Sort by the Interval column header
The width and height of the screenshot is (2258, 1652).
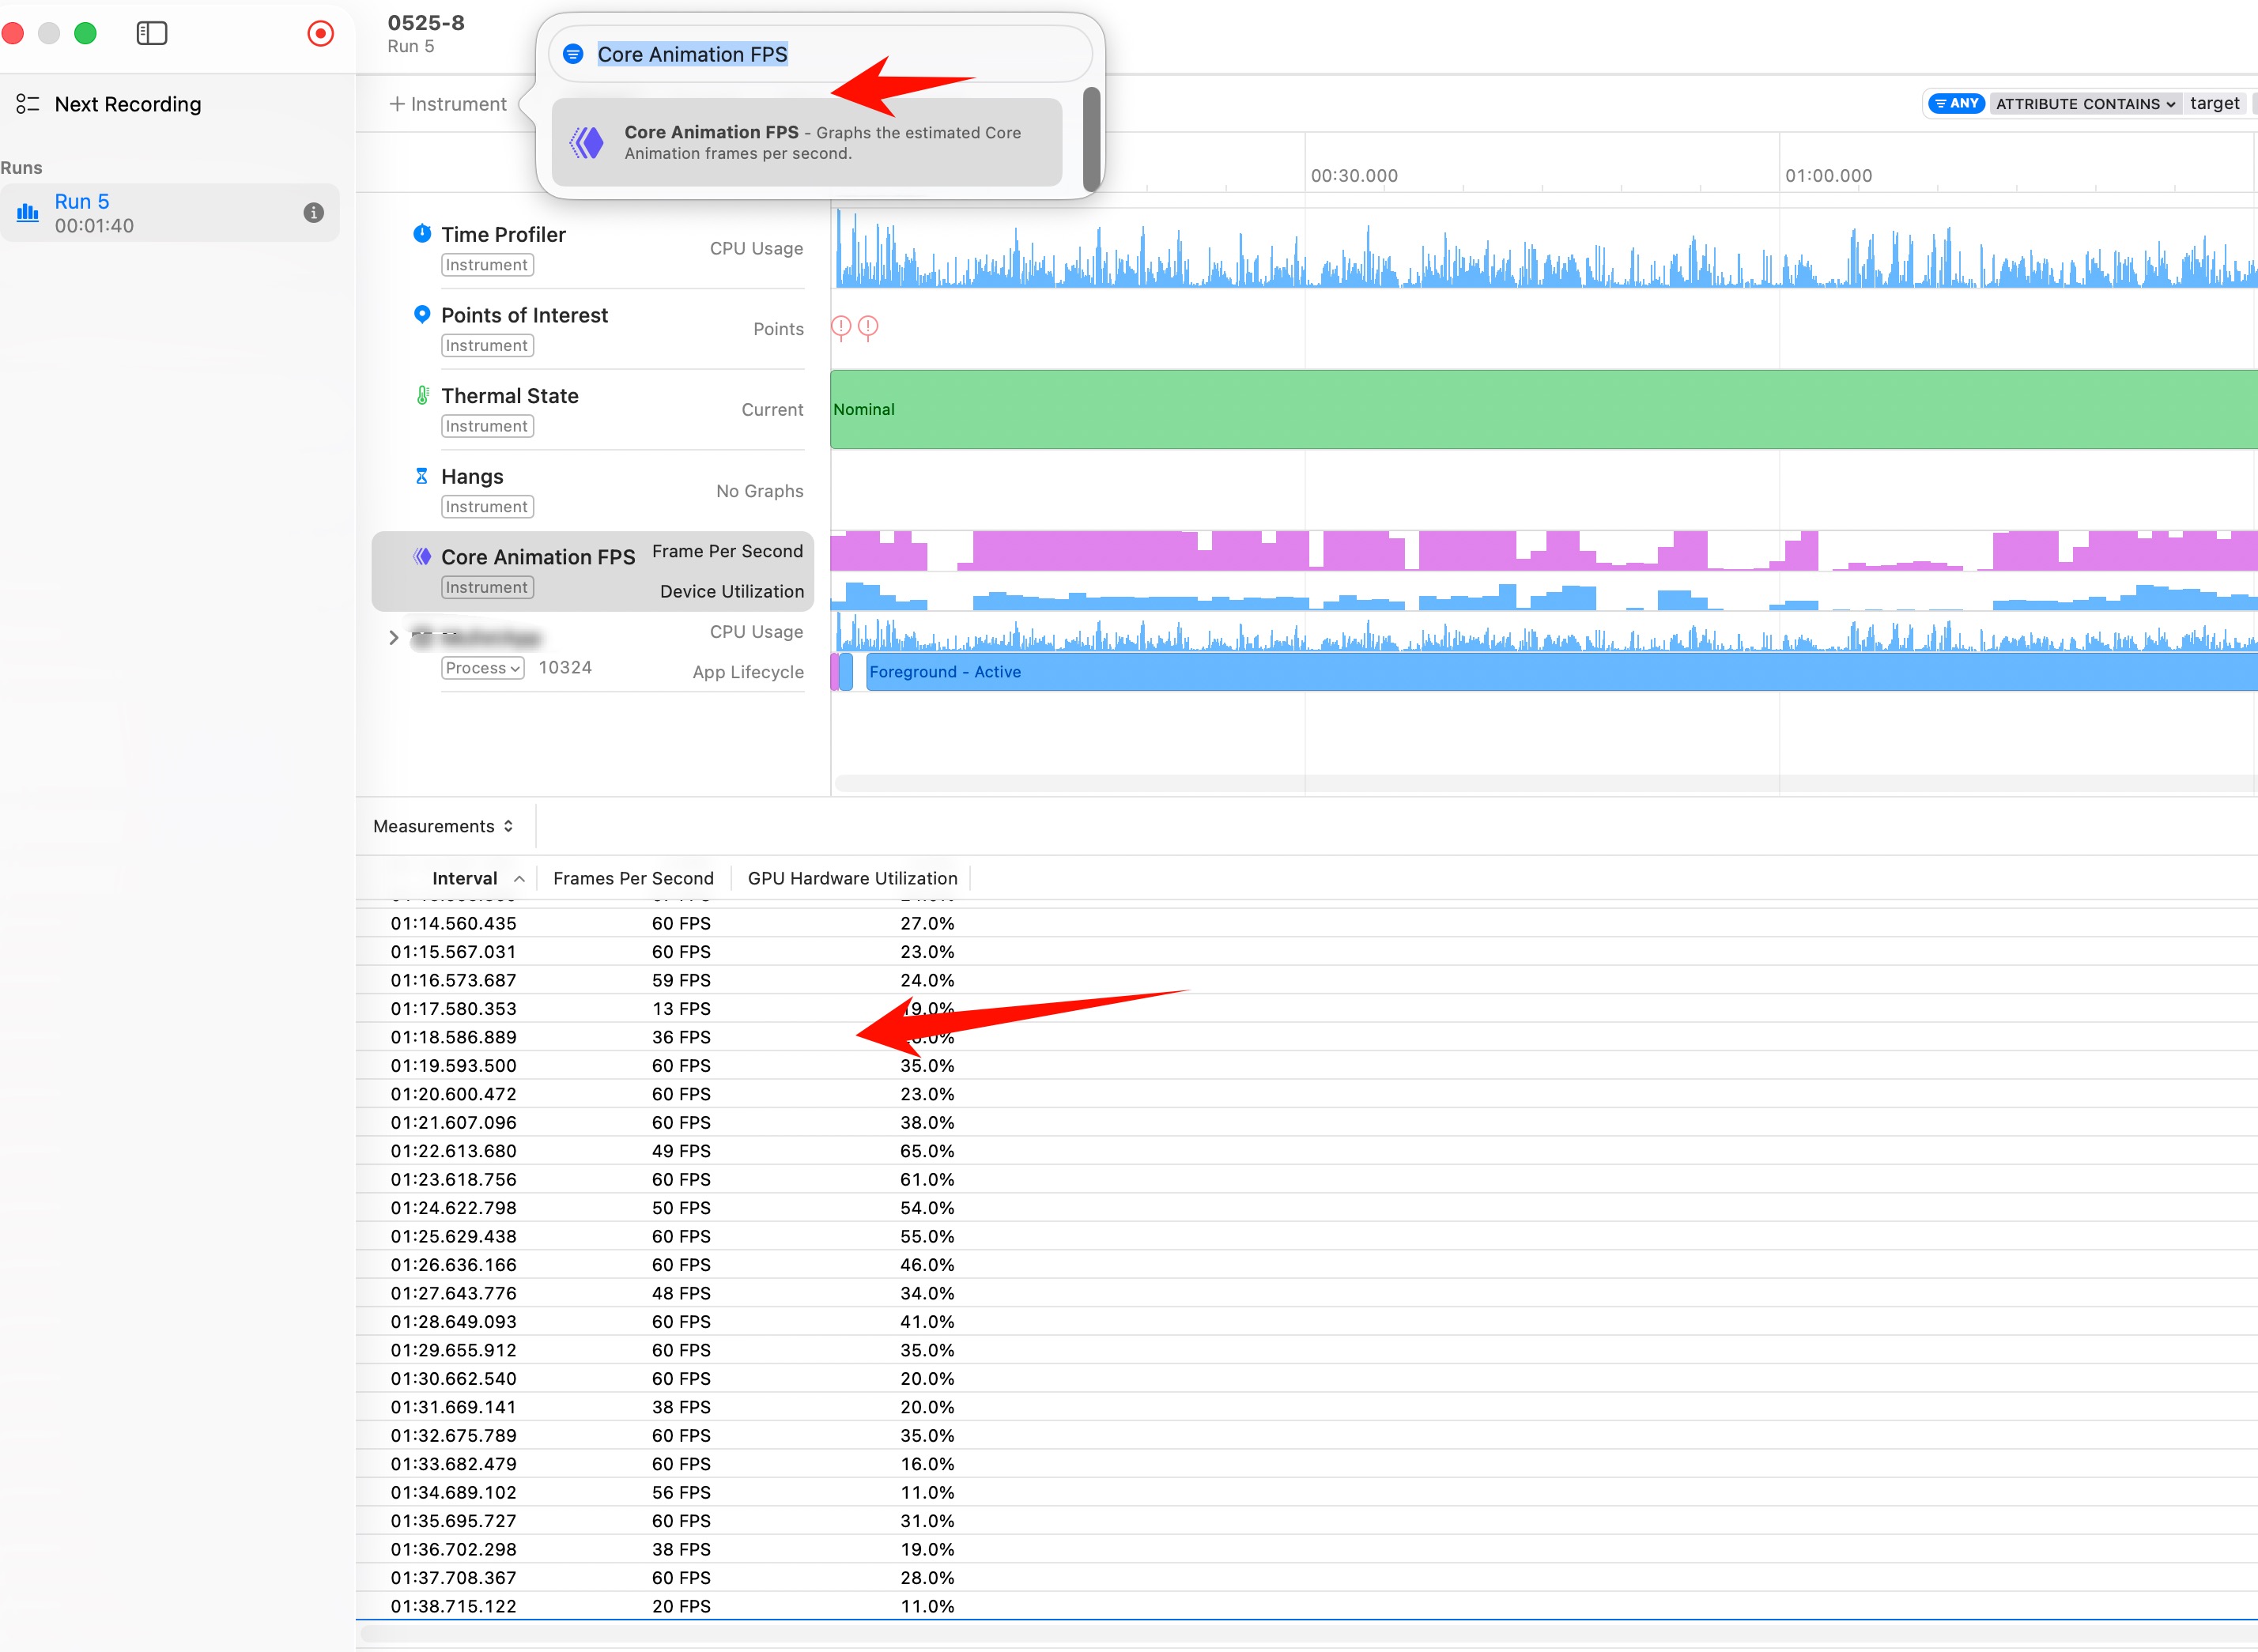(x=465, y=878)
